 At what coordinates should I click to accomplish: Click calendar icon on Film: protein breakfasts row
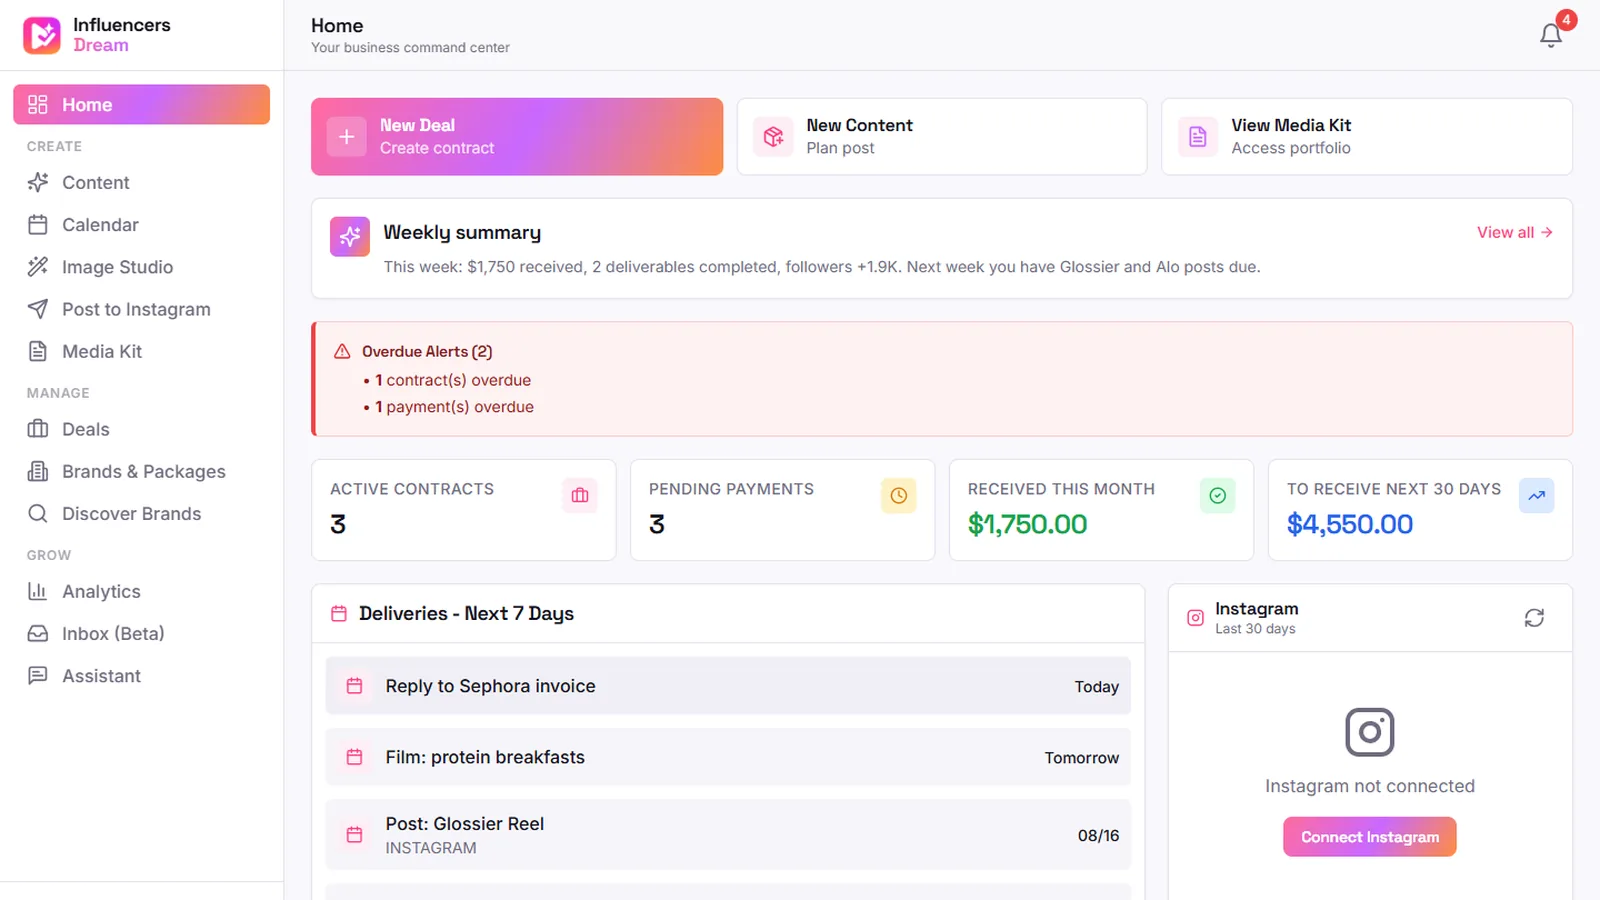click(x=354, y=757)
